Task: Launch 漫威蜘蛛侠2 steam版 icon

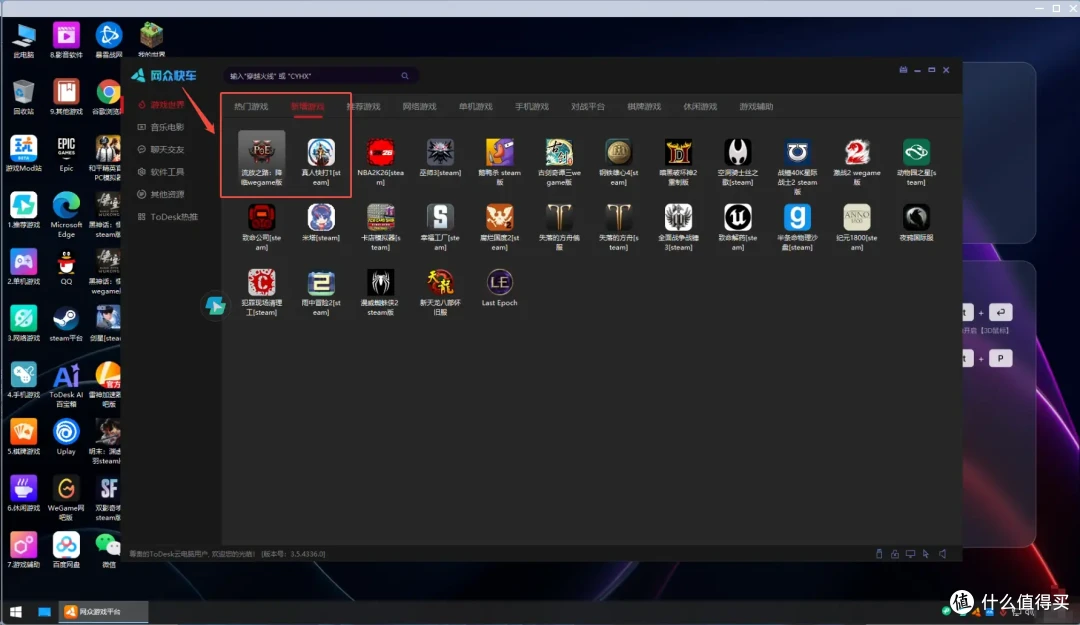Action: pos(380,282)
